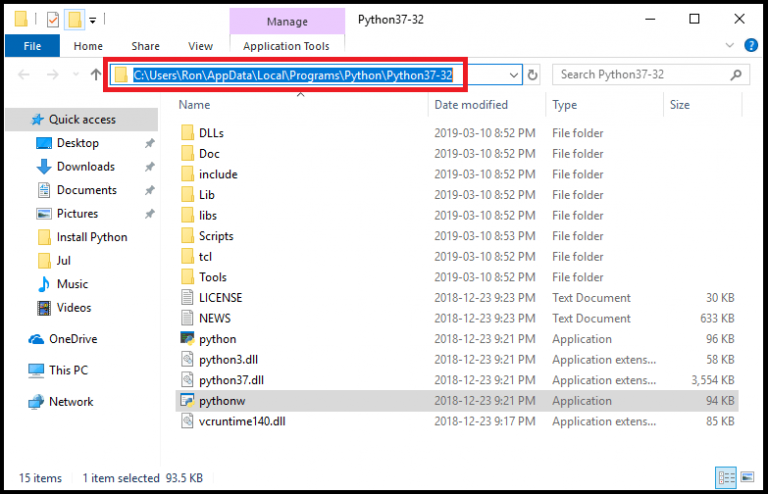Select Network in navigation pane
The image size is (768, 494).
[x=71, y=401]
